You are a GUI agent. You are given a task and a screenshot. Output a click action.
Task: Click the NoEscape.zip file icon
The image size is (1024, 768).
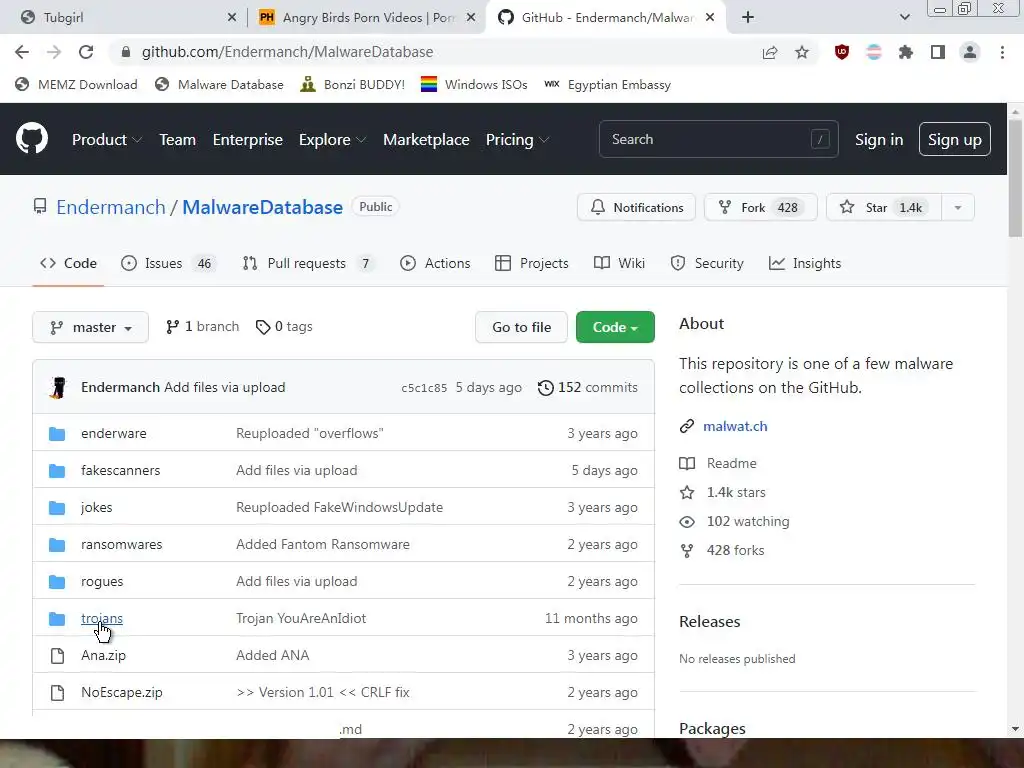point(57,693)
